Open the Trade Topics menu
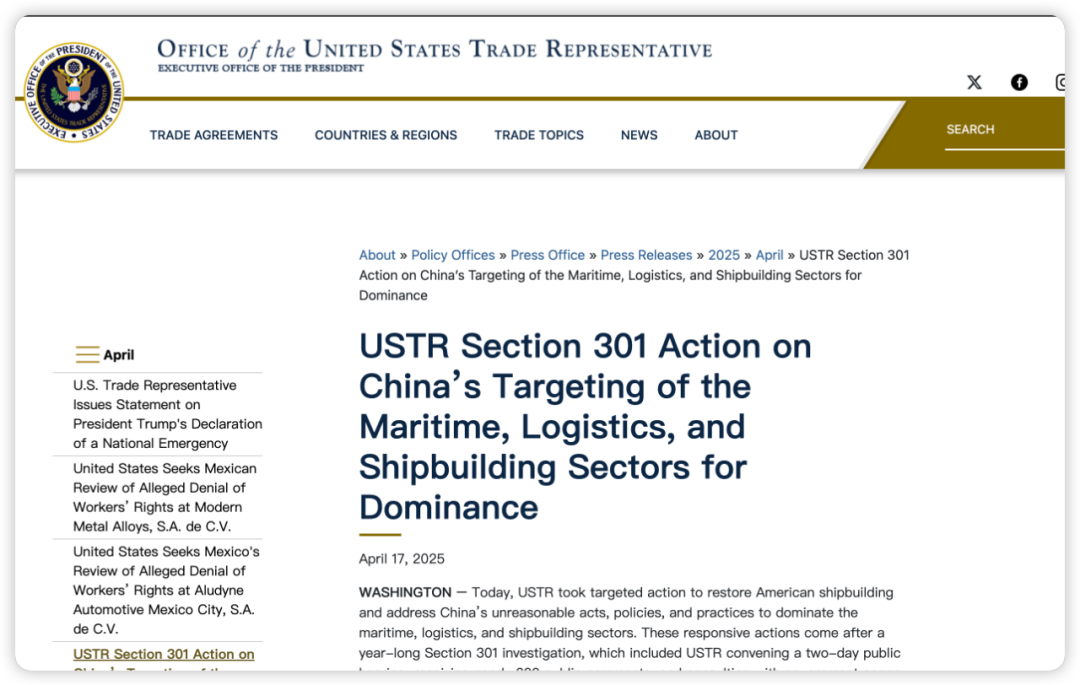 [539, 135]
